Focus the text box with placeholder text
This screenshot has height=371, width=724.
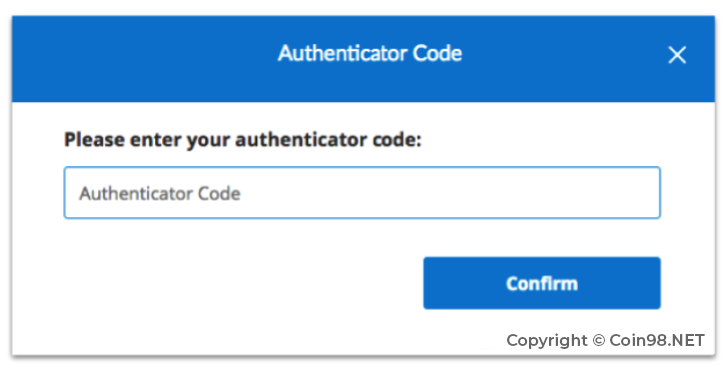pyautogui.click(x=362, y=193)
